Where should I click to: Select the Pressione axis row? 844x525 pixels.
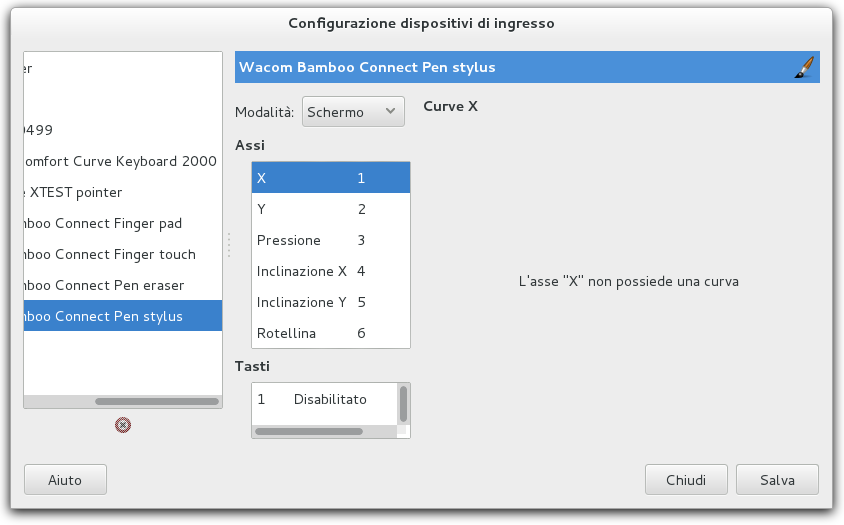[x=331, y=240]
